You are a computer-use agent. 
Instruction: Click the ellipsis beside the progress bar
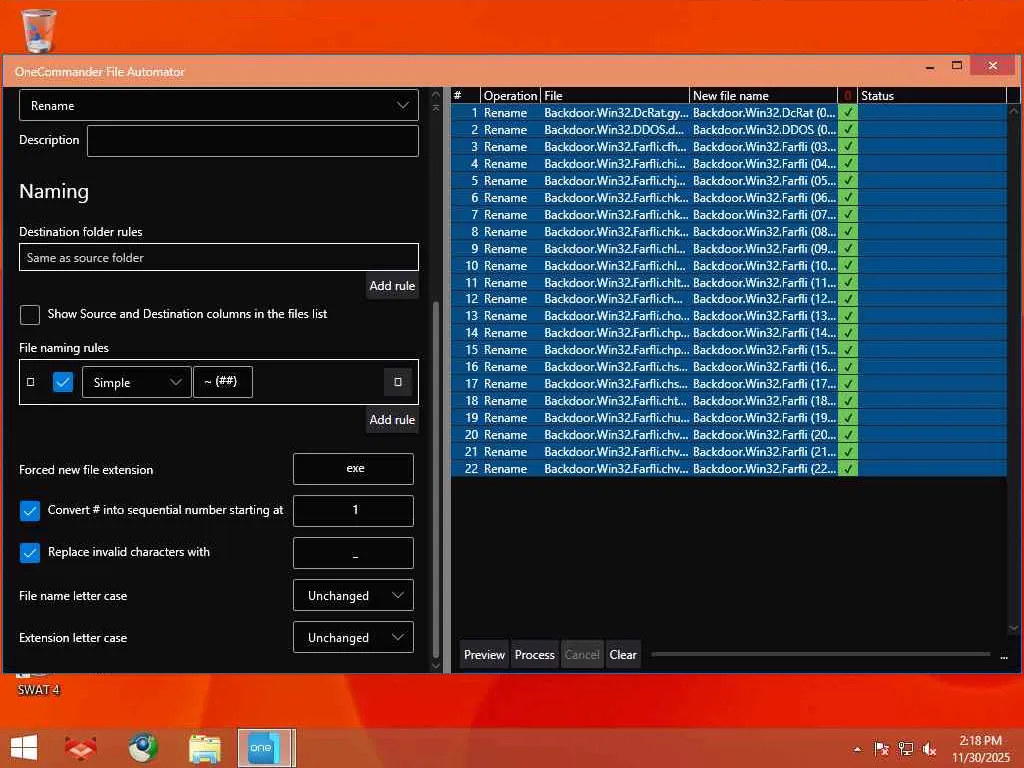[1004, 656]
